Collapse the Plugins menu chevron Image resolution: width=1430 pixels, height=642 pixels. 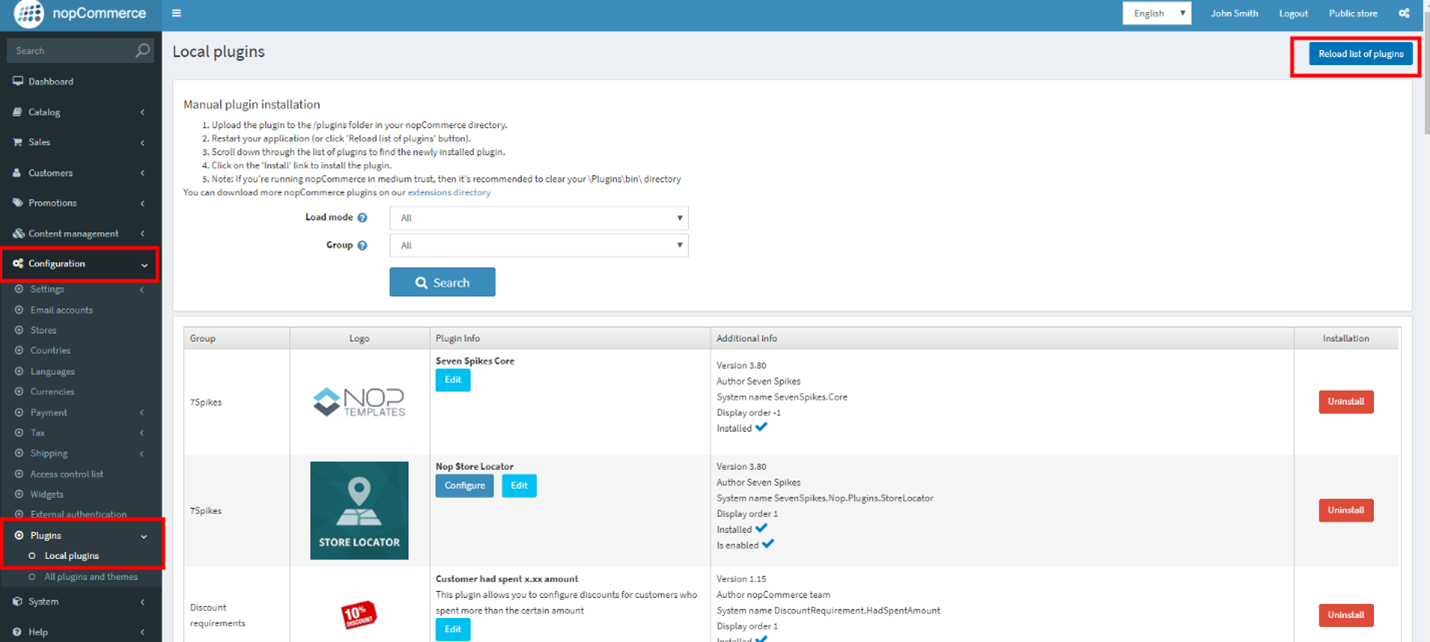point(144,537)
